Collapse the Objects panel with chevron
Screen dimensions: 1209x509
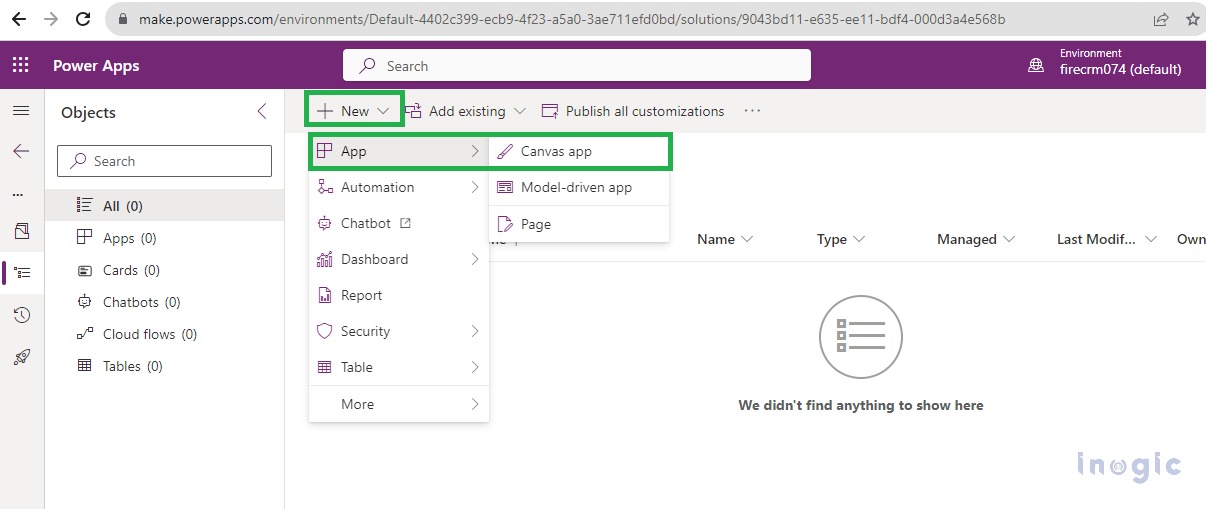[x=262, y=111]
